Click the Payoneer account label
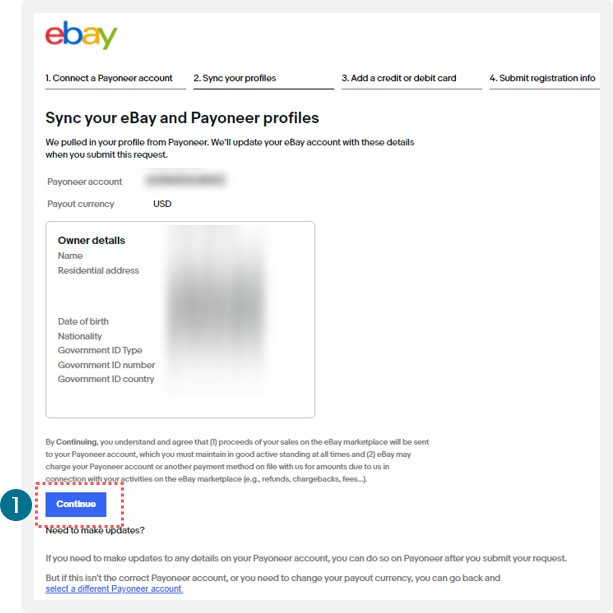Viewport: 613px width, 613px height. point(84,182)
